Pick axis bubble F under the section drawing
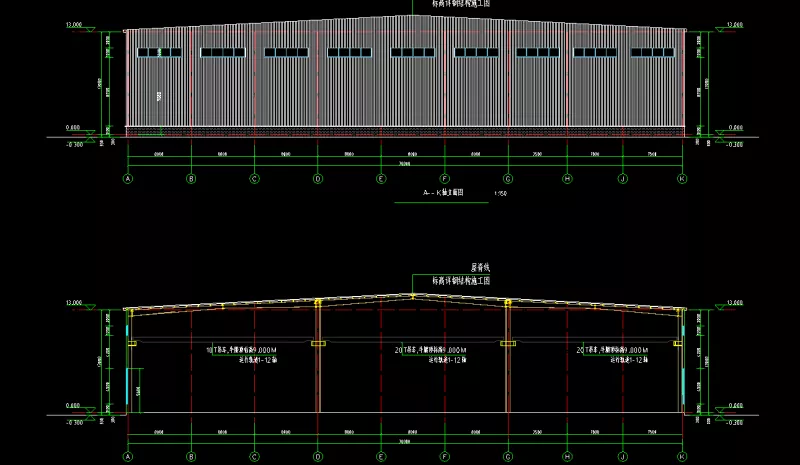 [x=444, y=457]
